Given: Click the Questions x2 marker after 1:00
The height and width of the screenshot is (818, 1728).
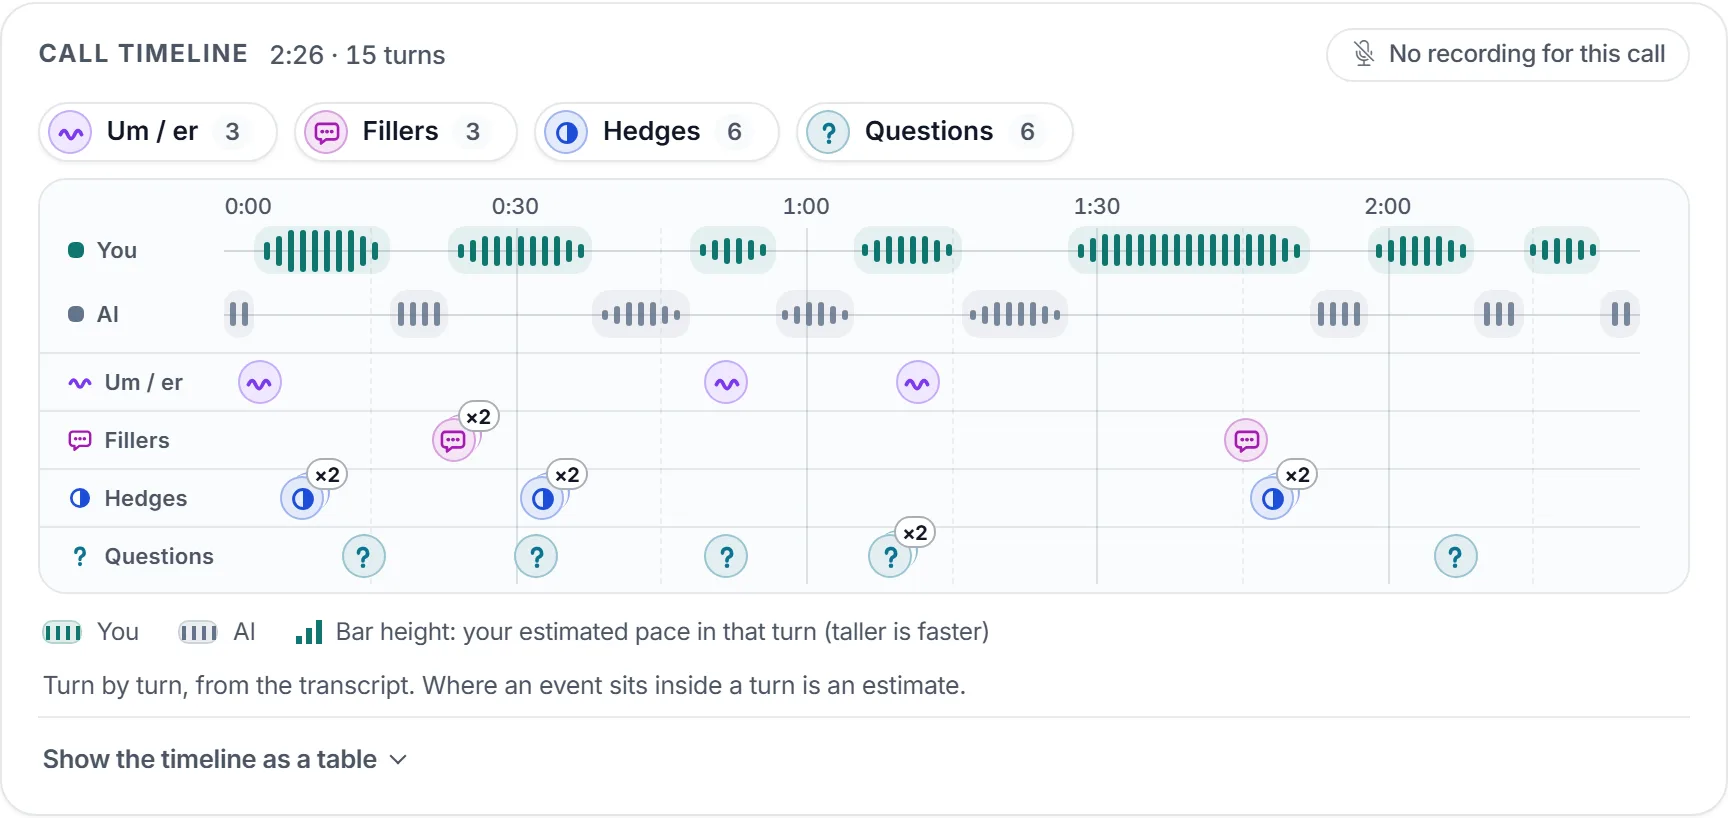Looking at the screenshot, I should coord(891,556).
